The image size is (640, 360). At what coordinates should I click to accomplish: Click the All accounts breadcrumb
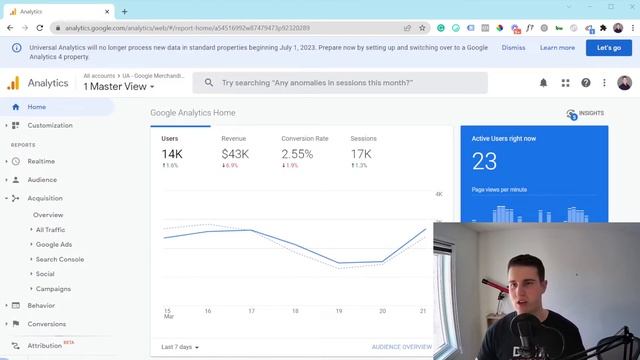coord(99,76)
